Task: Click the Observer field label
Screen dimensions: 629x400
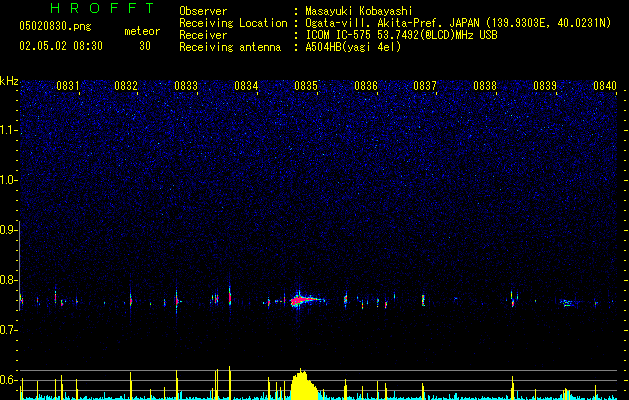Action: tap(203, 11)
